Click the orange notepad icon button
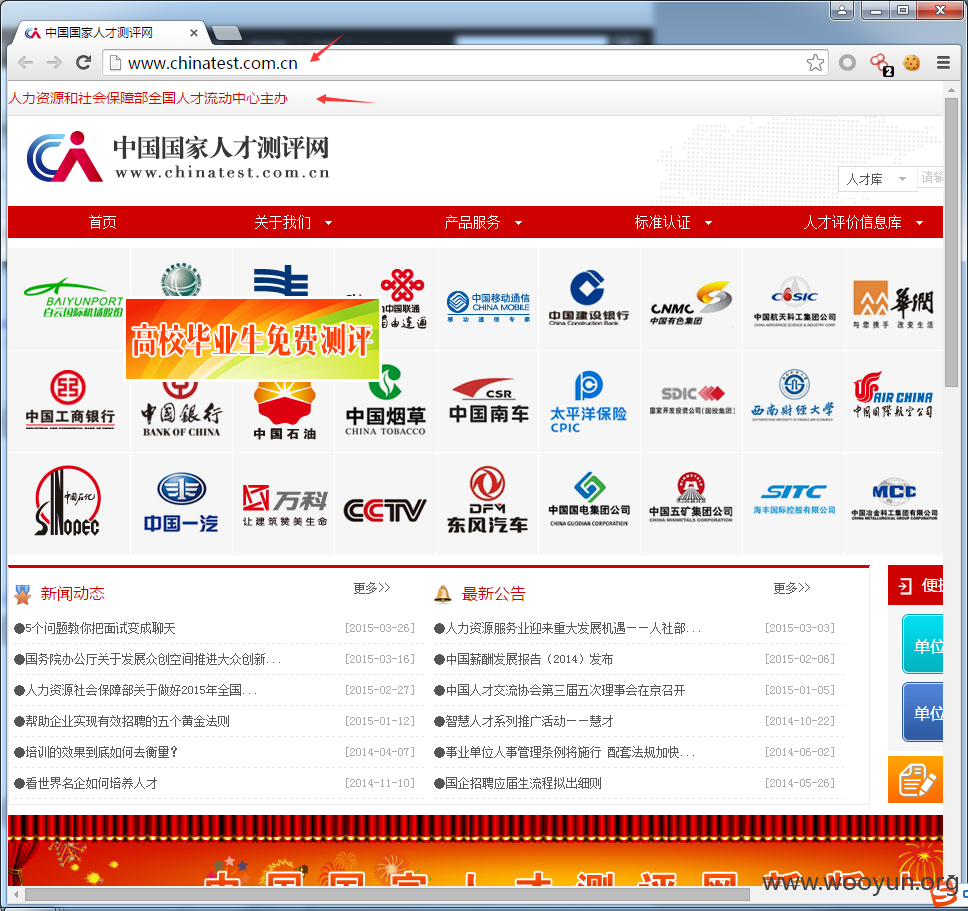The image size is (968, 911). [916, 780]
